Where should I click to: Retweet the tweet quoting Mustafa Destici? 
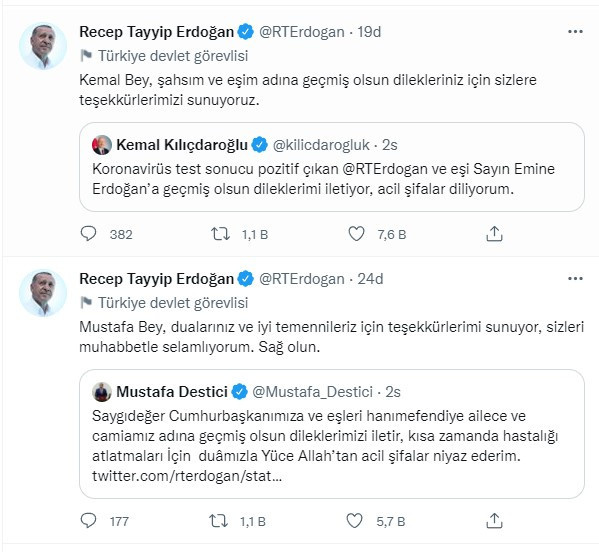click(x=219, y=521)
